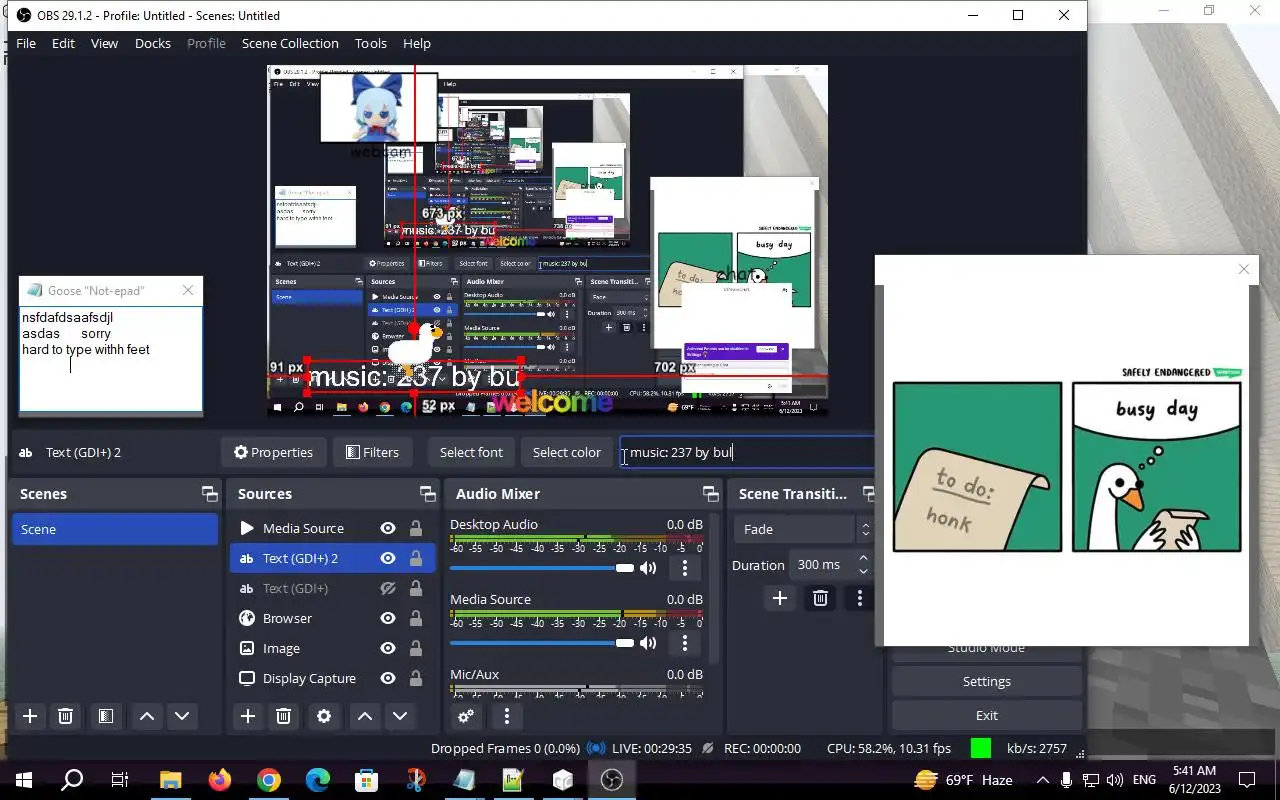Open the Media Source three-dot options menu
This screenshot has width=1280, height=800.
685,643
